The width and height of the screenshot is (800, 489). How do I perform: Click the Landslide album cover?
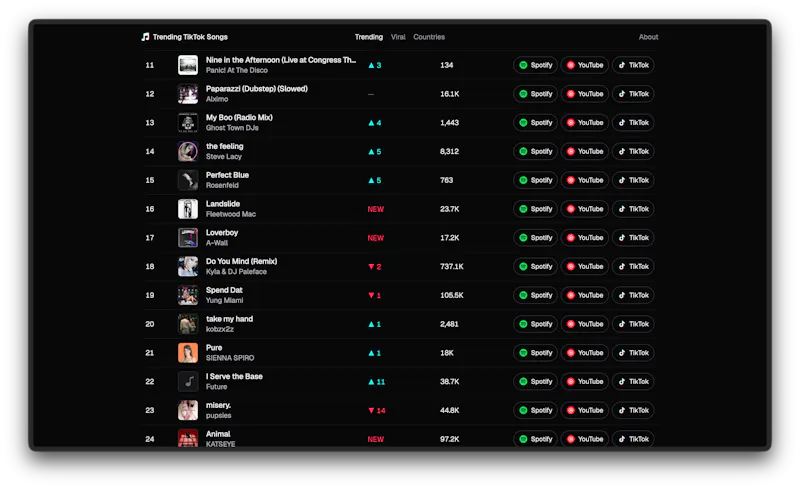coord(188,209)
